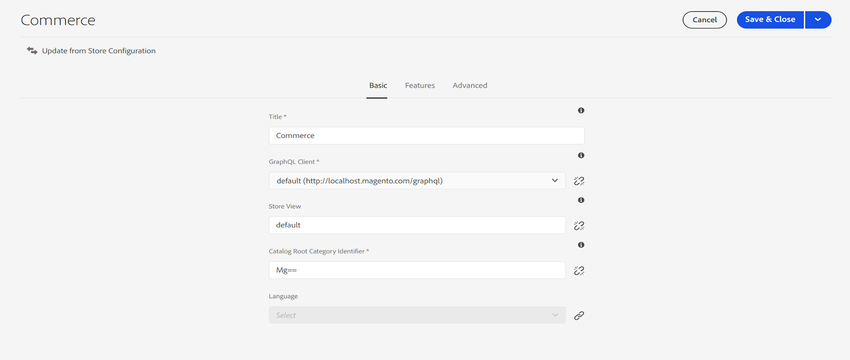Click the Store View text field
850x360 pixels.
[417, 225]
